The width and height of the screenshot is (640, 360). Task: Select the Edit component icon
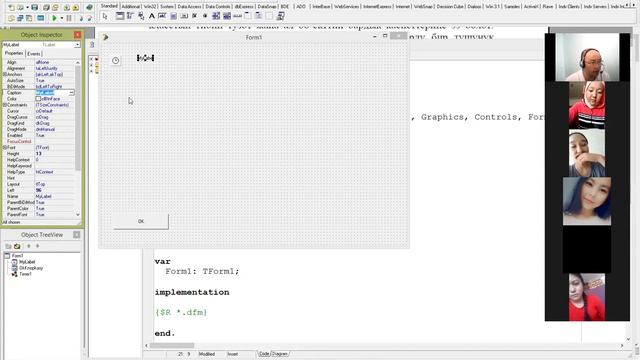[162, 16]
